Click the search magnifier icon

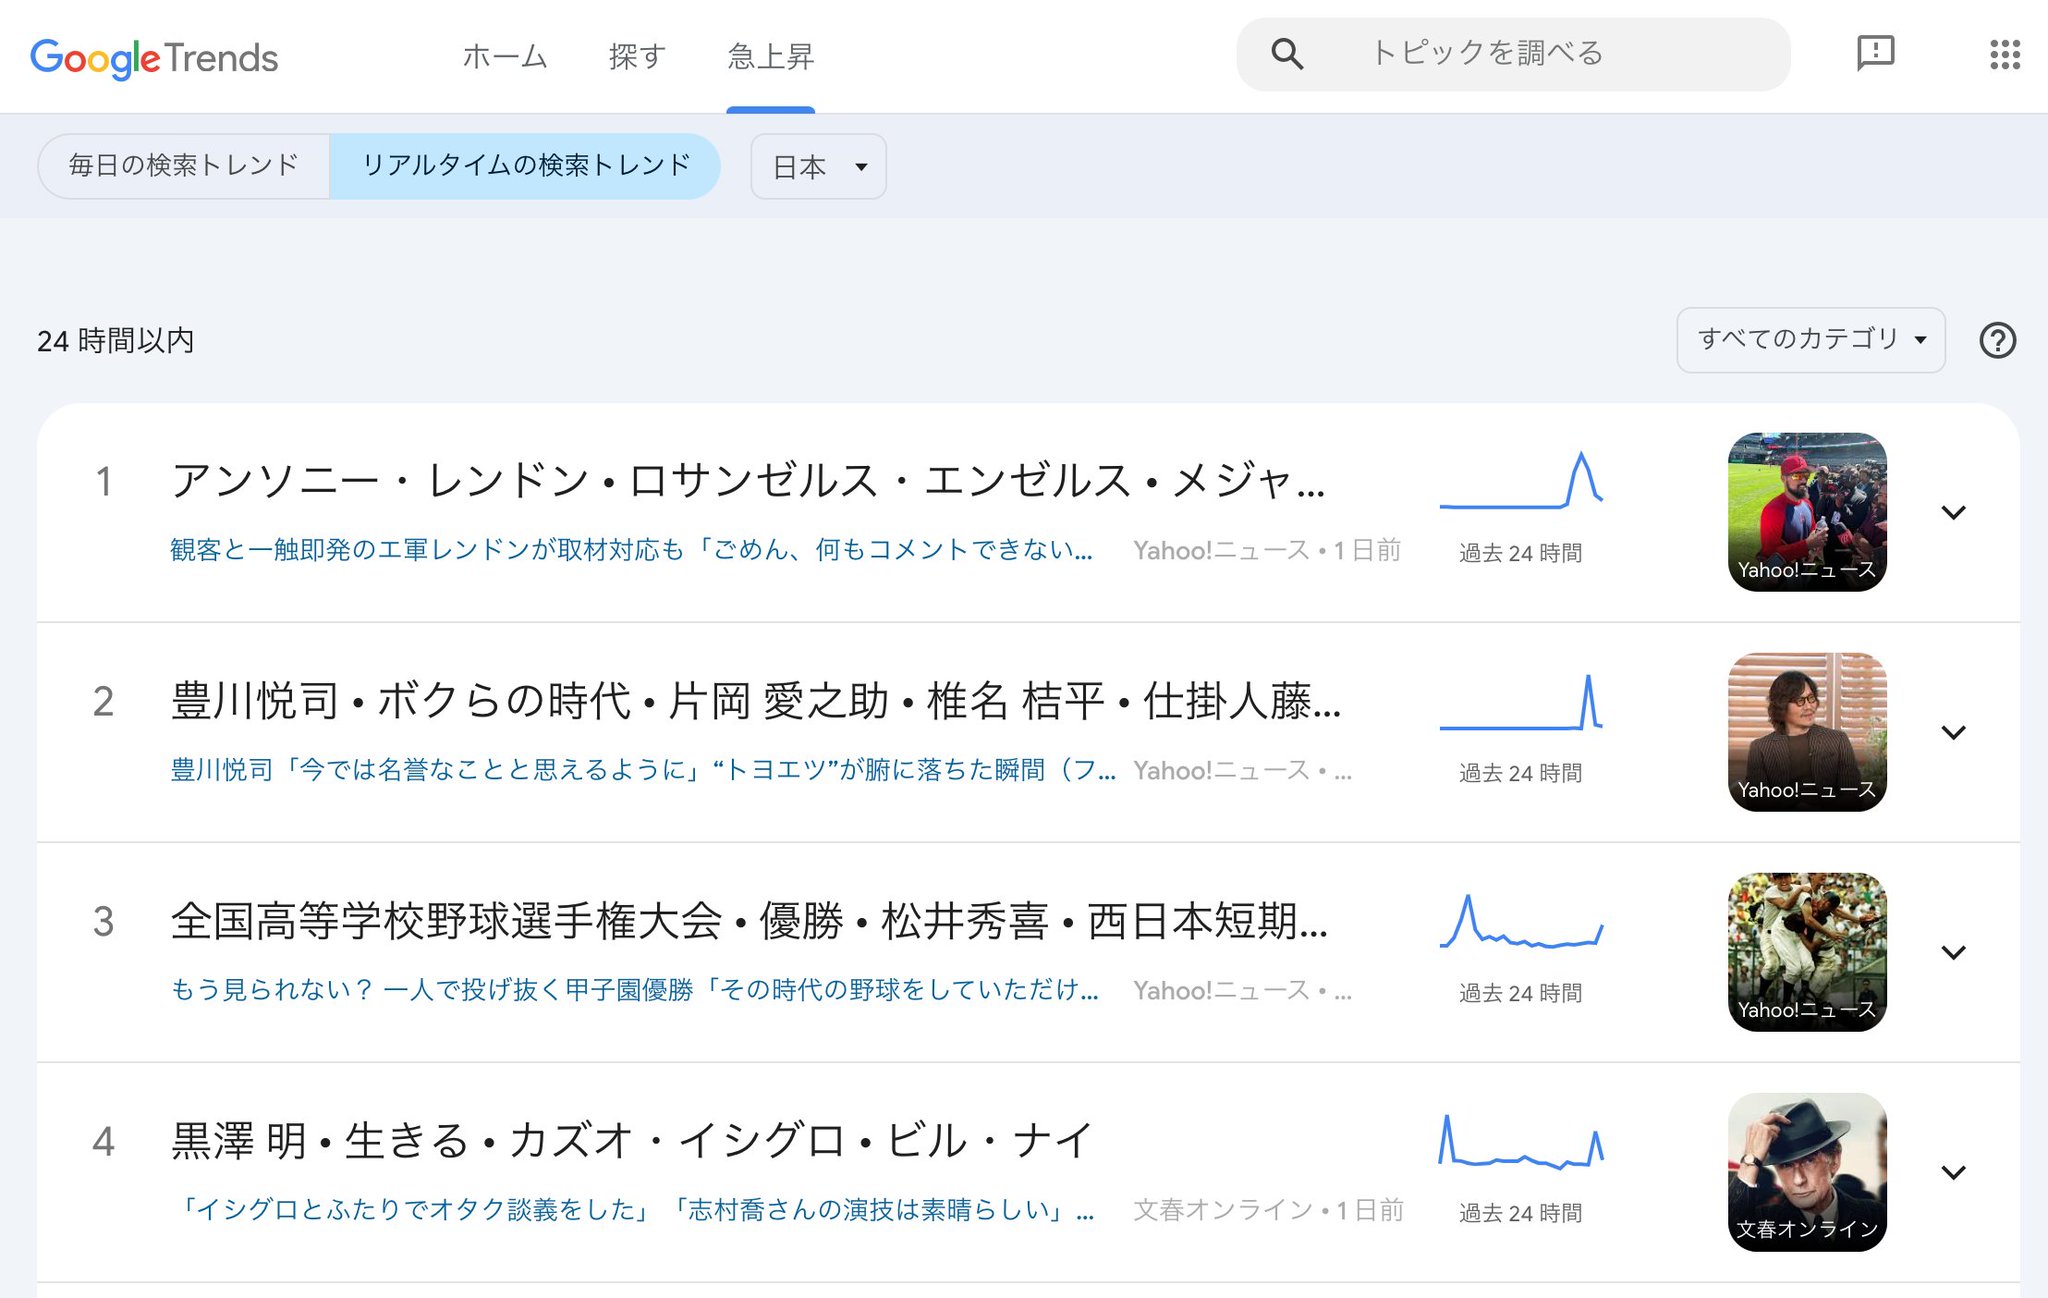coord(1287,54)
